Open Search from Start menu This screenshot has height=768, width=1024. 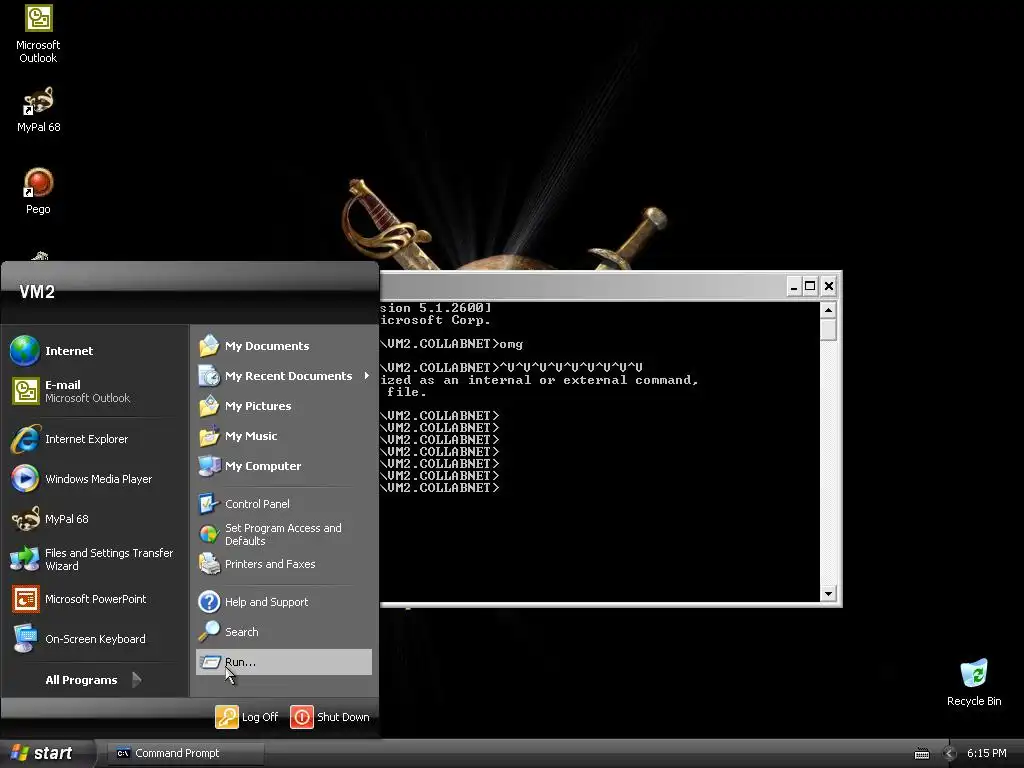283,632
